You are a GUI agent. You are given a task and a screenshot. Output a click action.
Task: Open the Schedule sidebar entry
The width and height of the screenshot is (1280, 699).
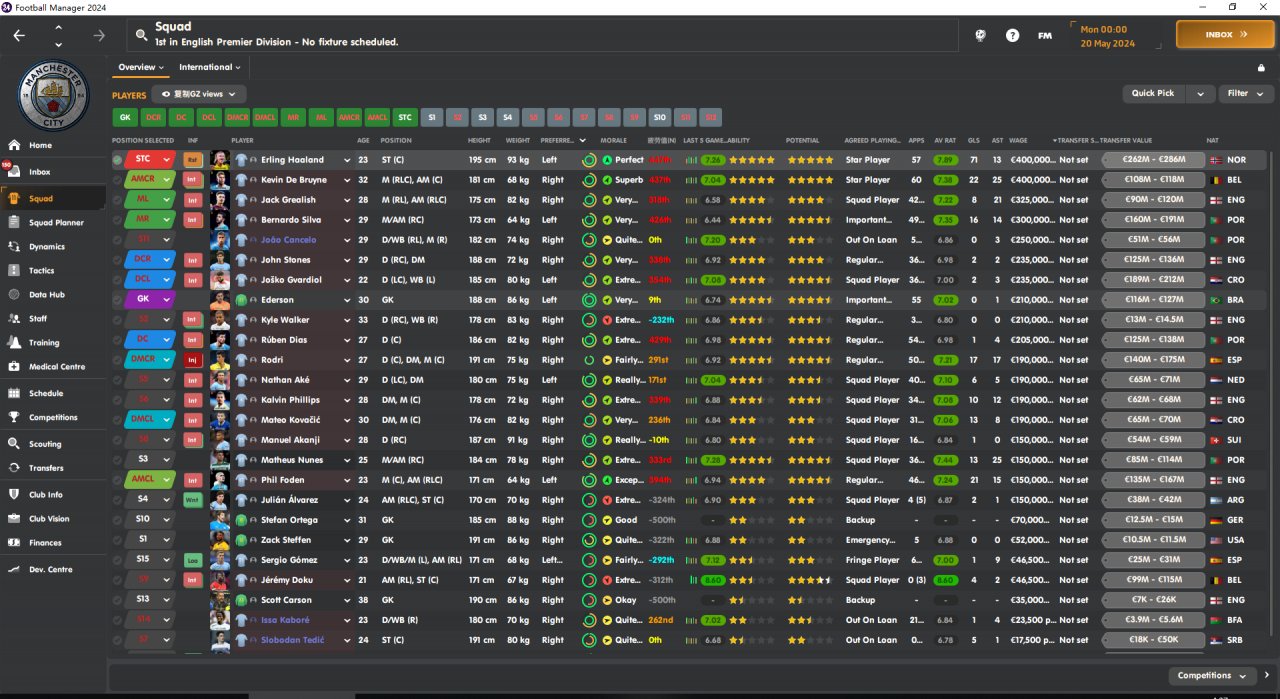pos(46,394)
